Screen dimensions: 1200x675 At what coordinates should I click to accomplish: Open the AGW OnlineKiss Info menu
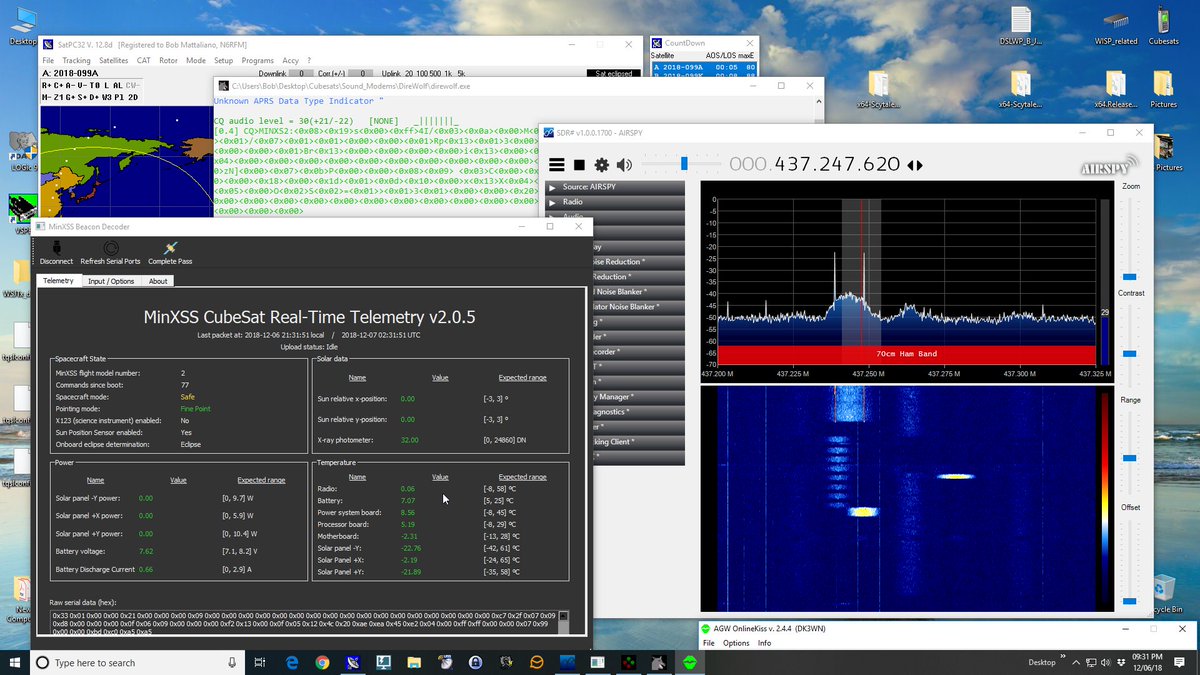click(764, 643)
